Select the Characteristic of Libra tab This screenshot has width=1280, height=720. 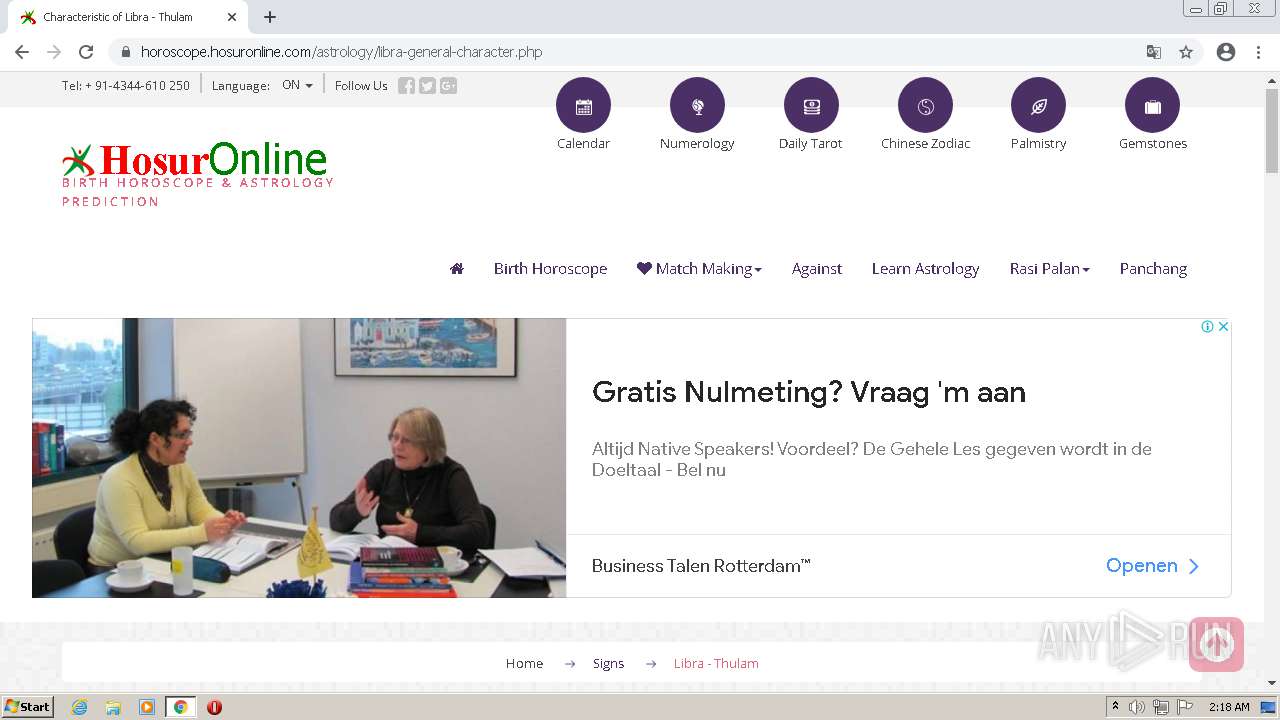(x=127, y=17)
